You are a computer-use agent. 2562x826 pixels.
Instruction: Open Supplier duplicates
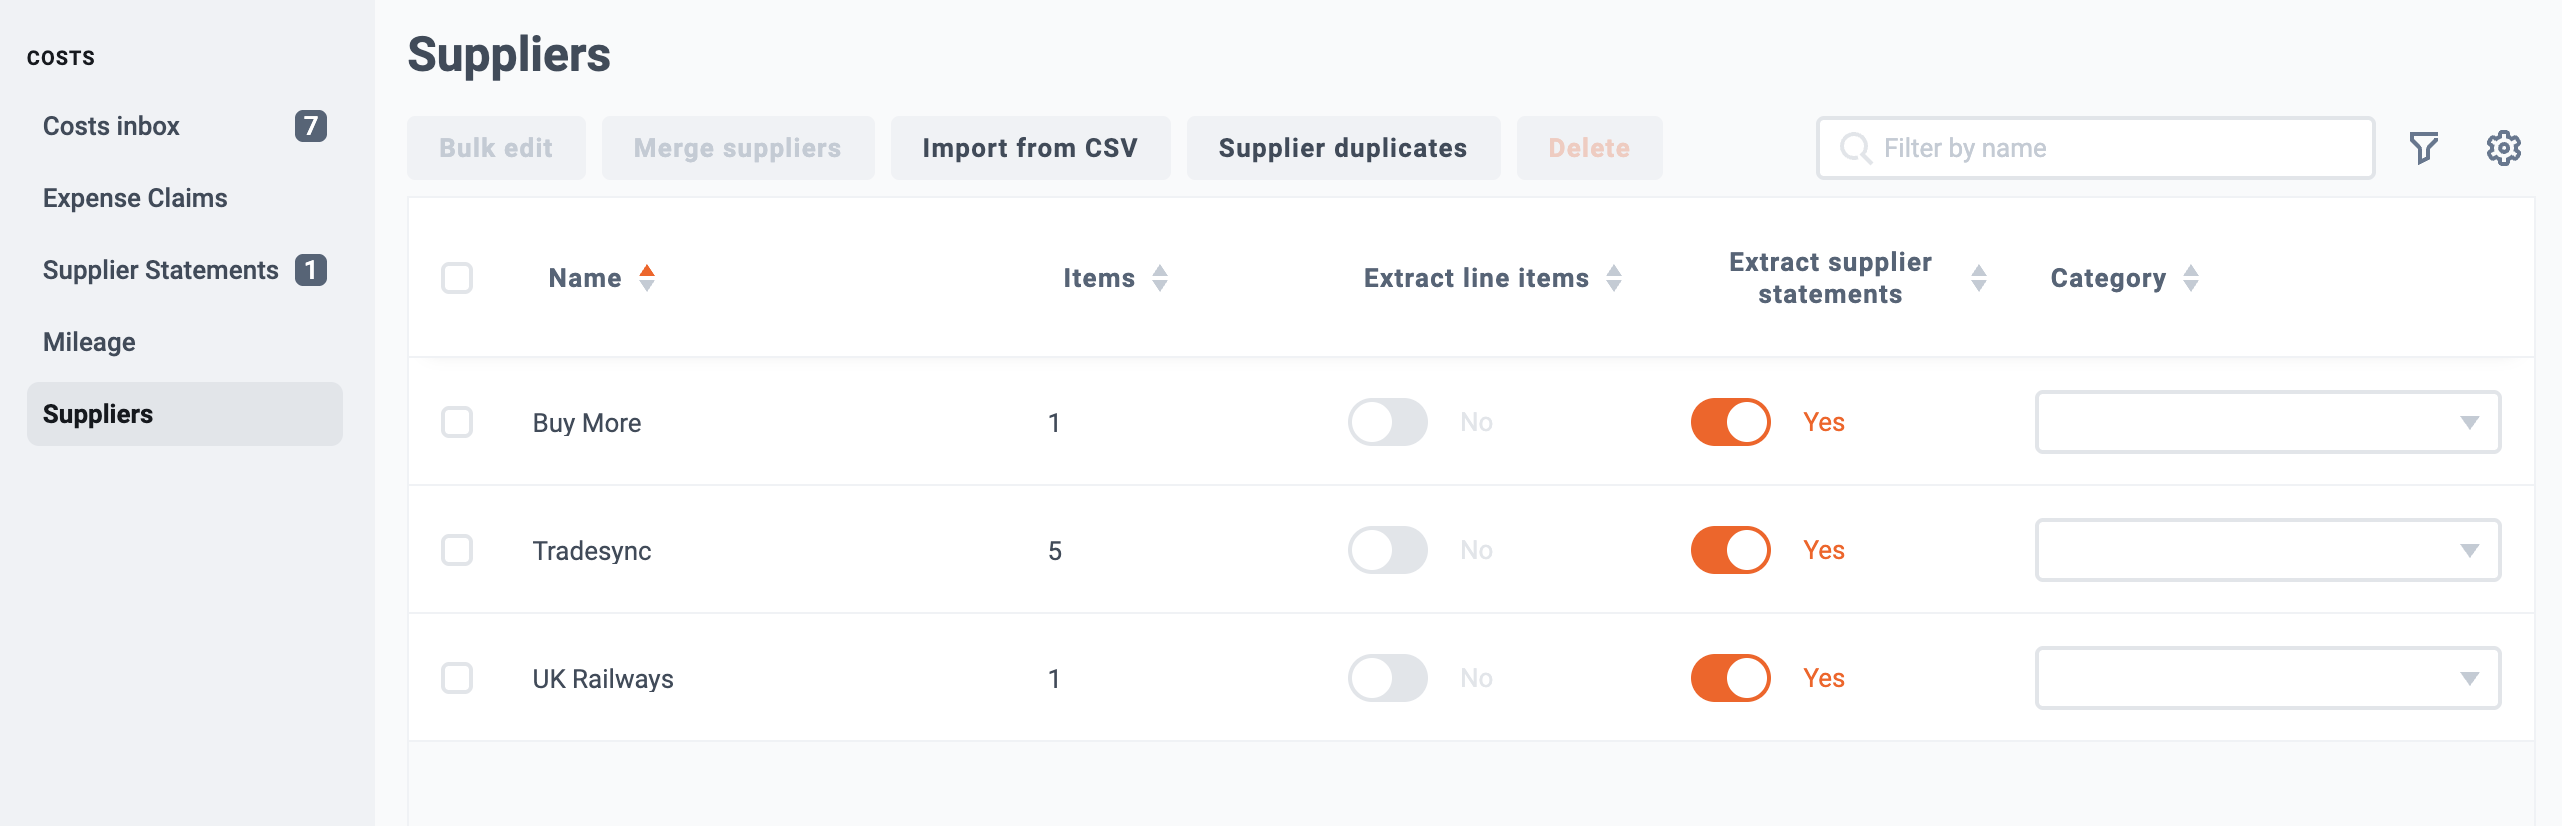coord(1343,148)
